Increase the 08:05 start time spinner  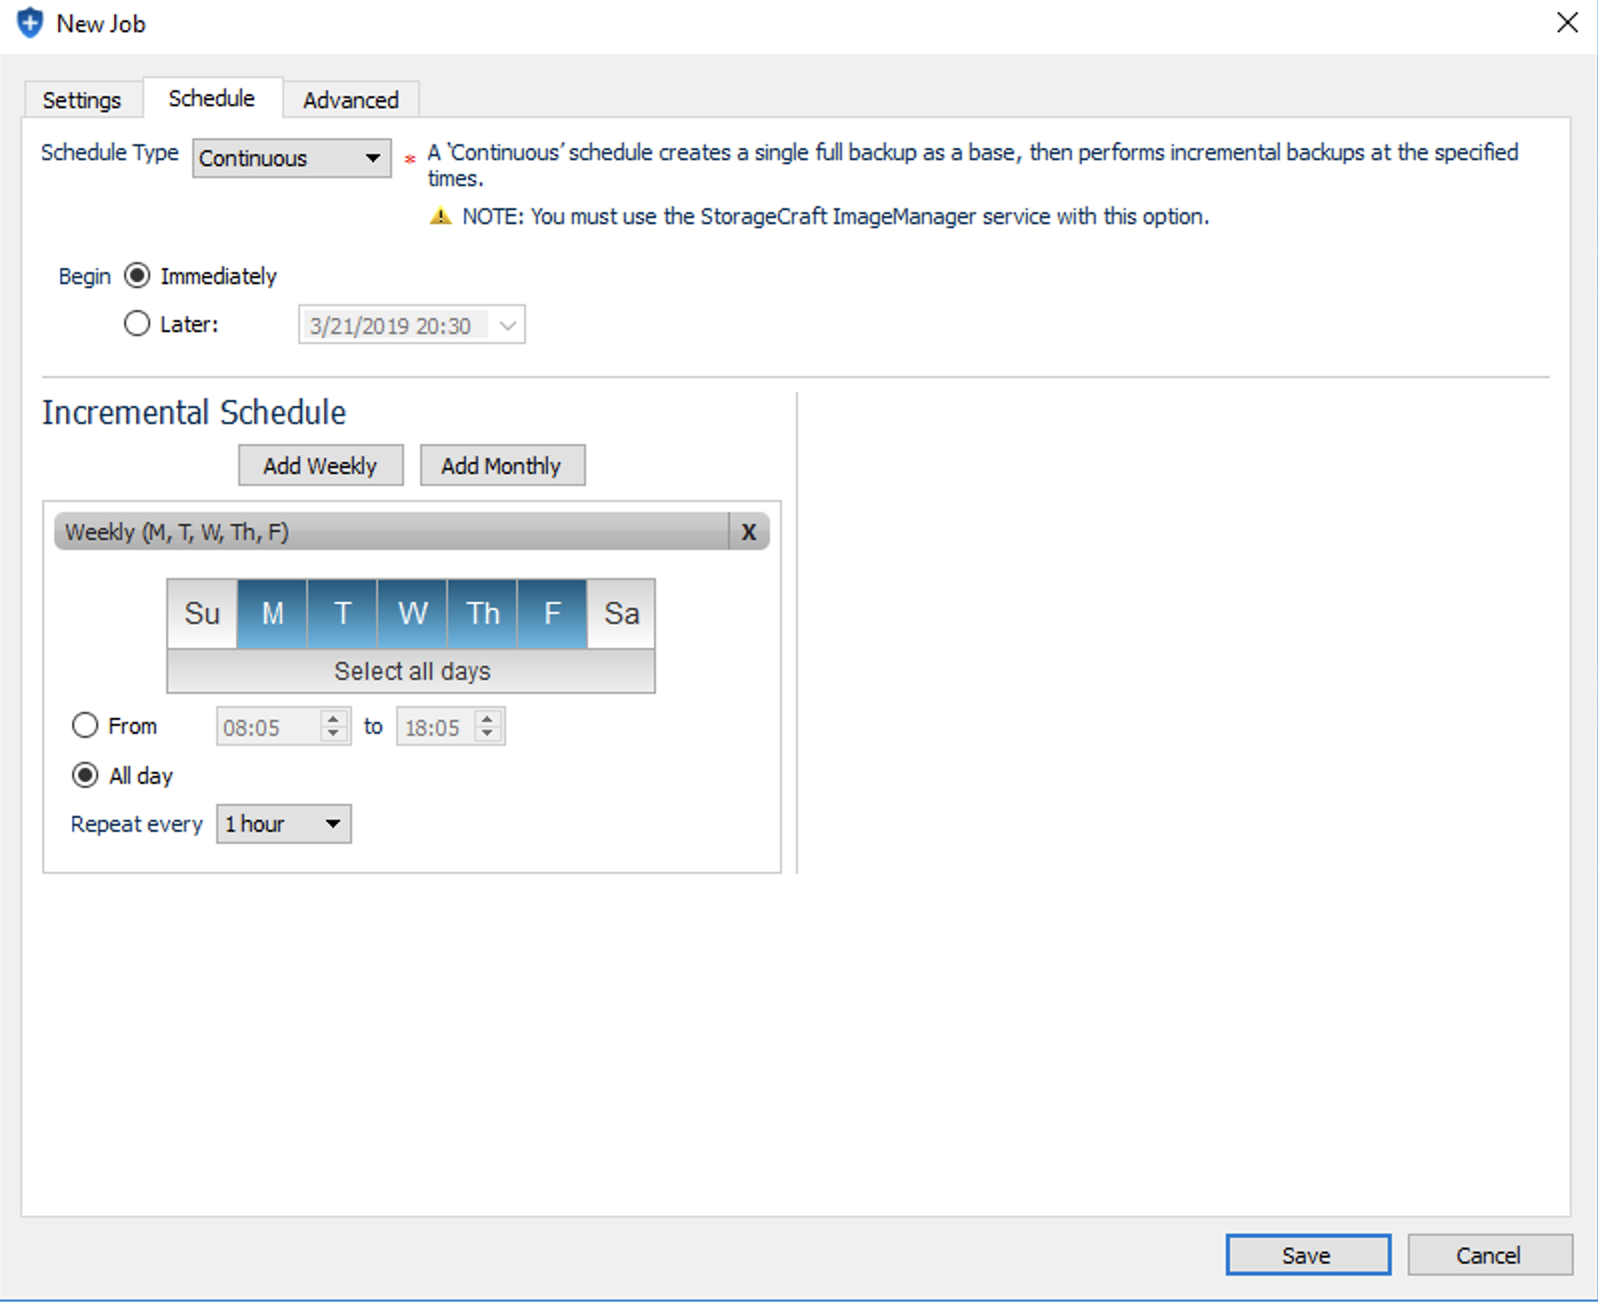click(334, 718)
